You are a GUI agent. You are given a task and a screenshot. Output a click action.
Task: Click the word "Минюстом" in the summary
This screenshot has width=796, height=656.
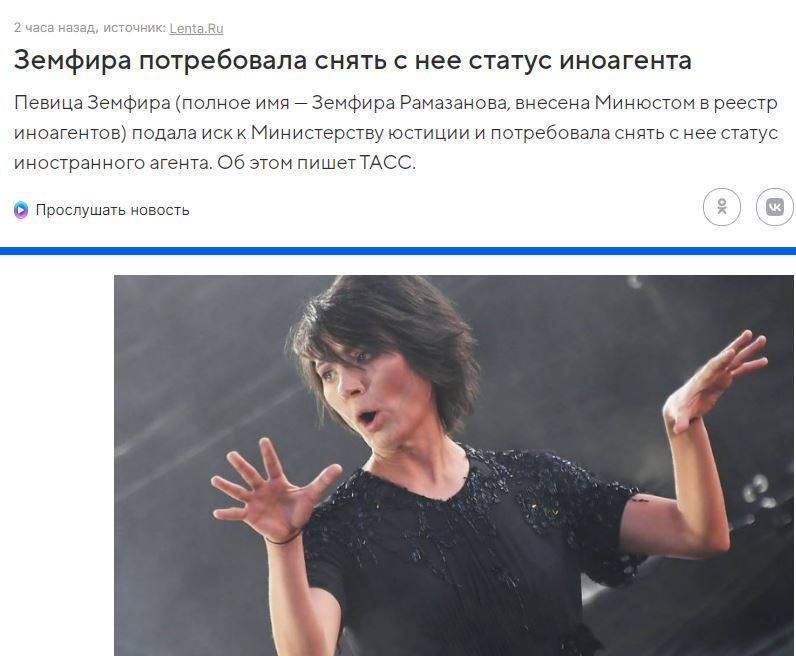[644, 103]
